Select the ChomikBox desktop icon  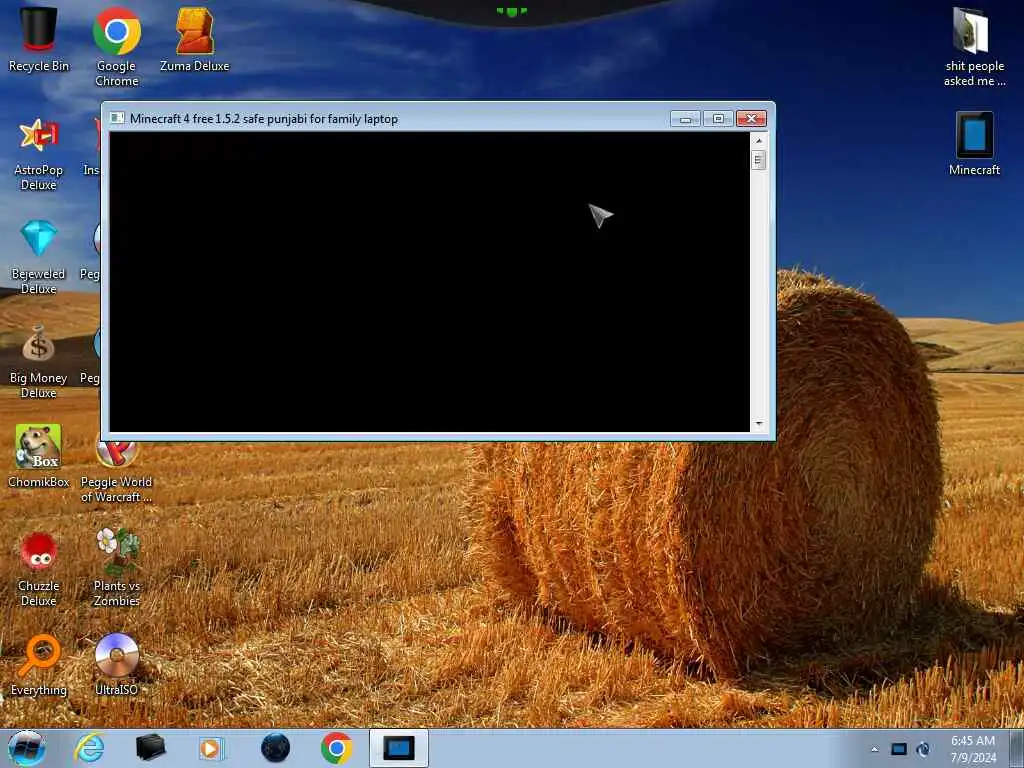tap(39, 456)
